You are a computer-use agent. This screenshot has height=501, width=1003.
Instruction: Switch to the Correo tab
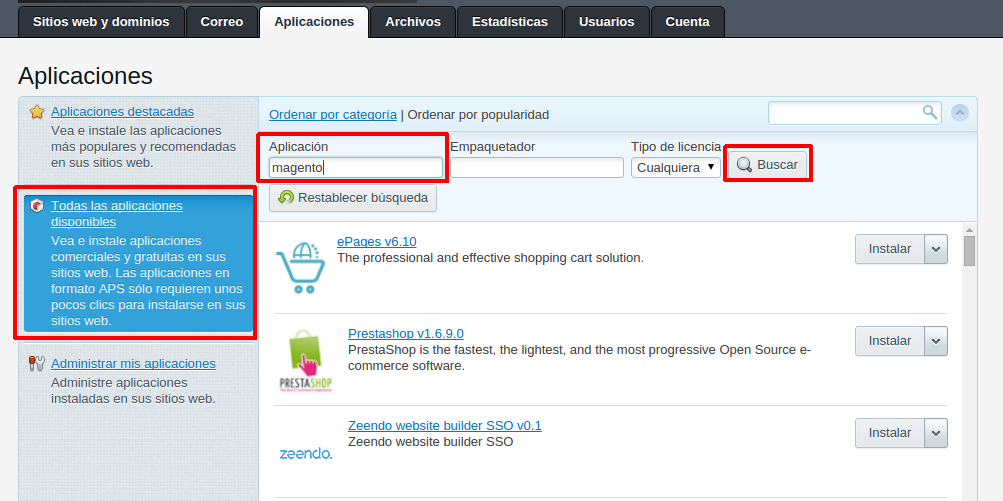pyautogui.click(x=222, y=22)
